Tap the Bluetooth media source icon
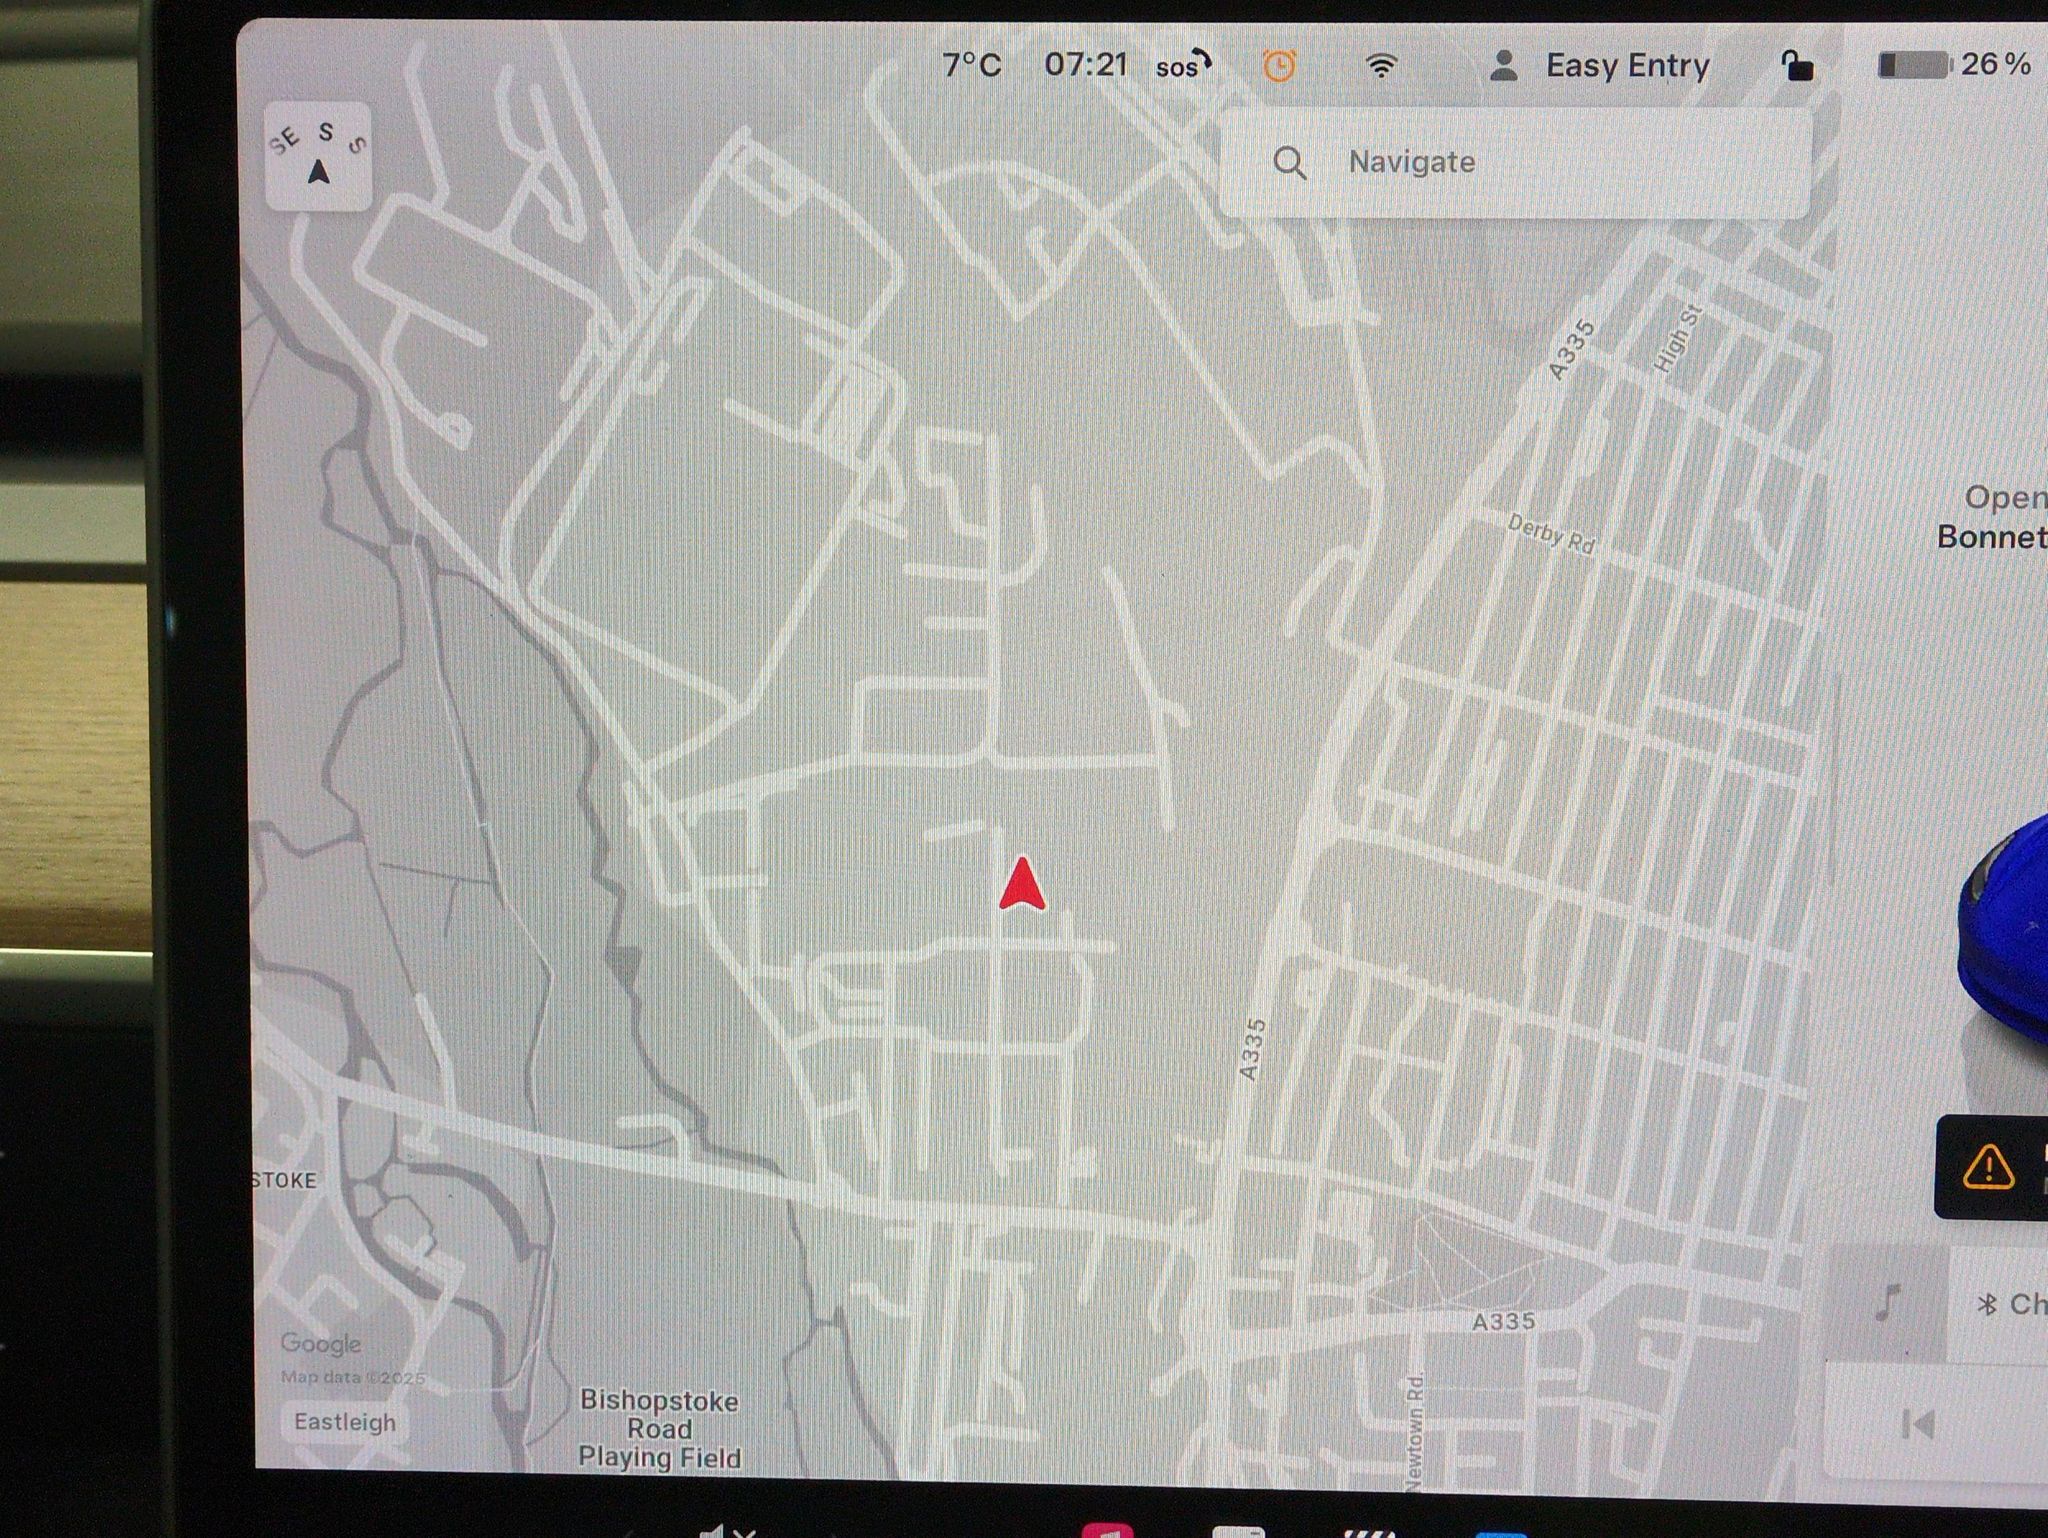The height and width of the screenshot is (1538, 2048). (1988, 1304)
